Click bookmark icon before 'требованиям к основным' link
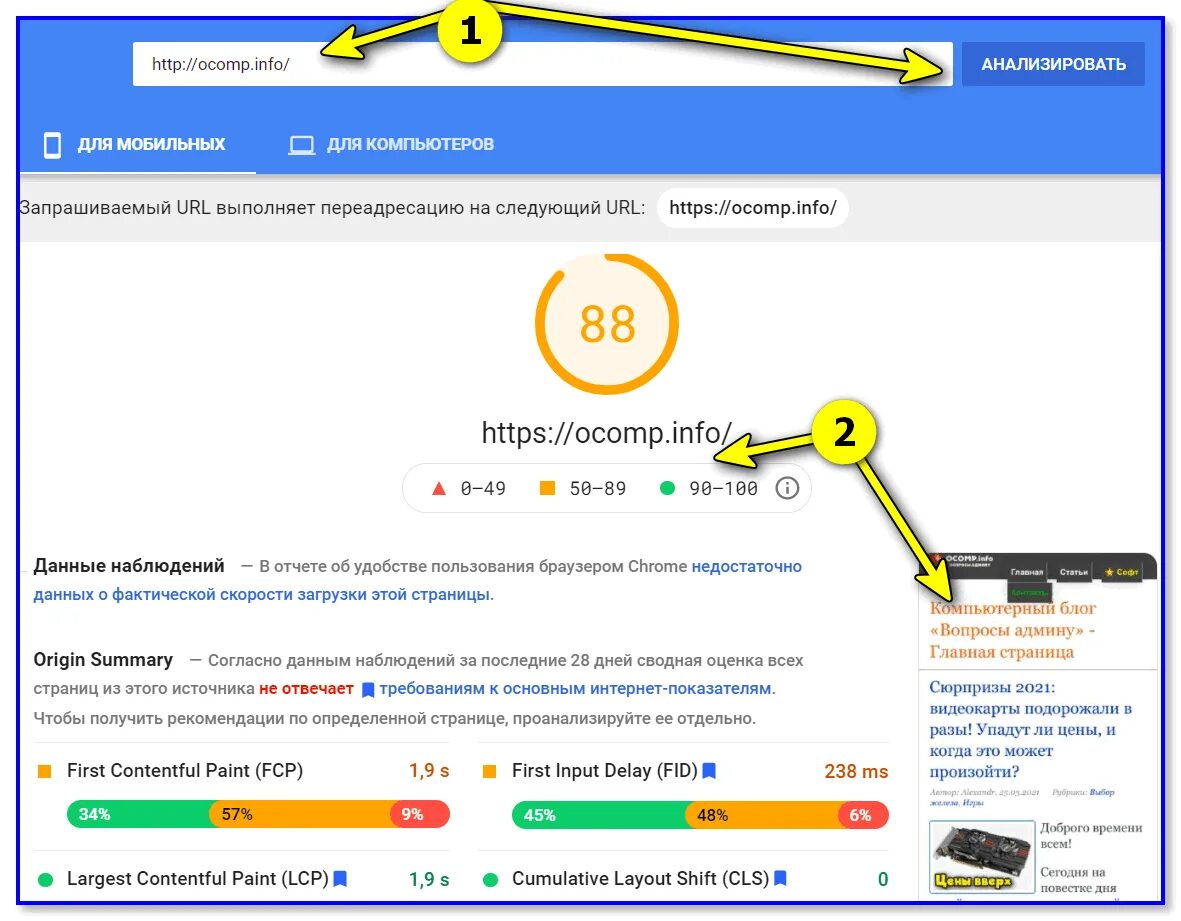This screenshot has width=1181, height=921. pos(368,690)
